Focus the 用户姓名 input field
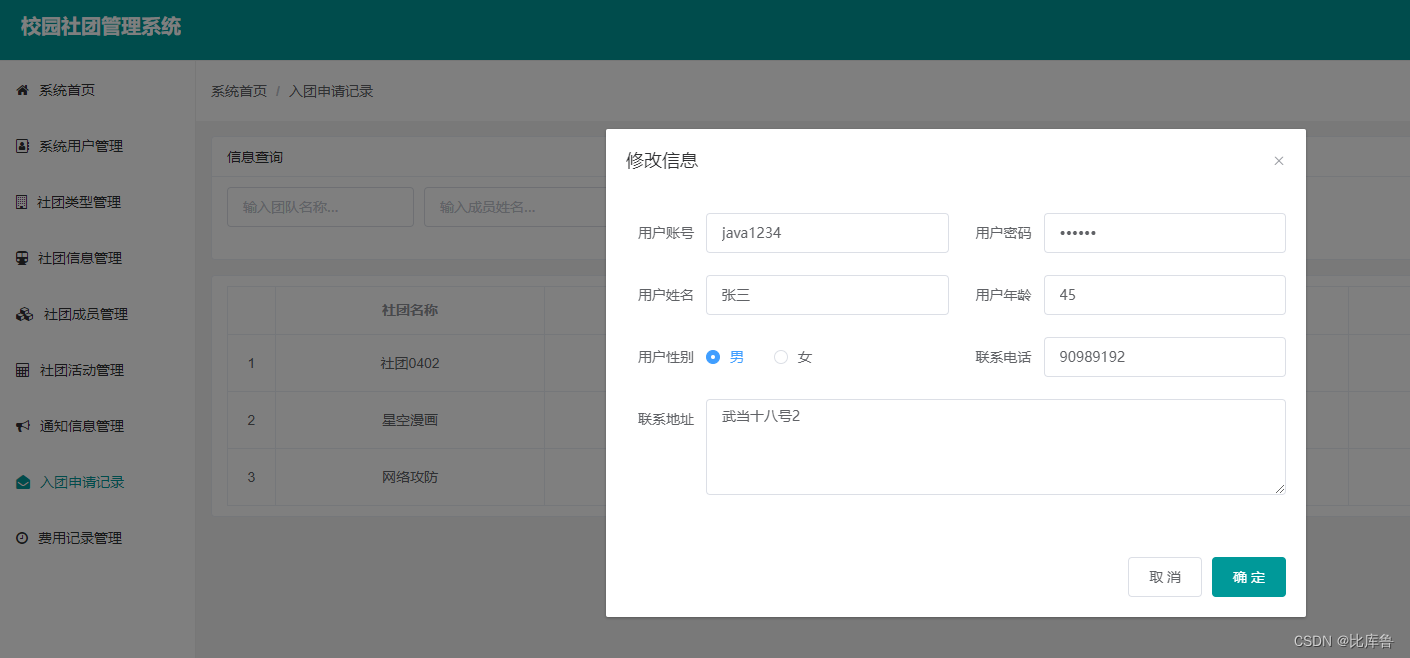The height and width of the screenshot is (658, 1410). point(827,295)
